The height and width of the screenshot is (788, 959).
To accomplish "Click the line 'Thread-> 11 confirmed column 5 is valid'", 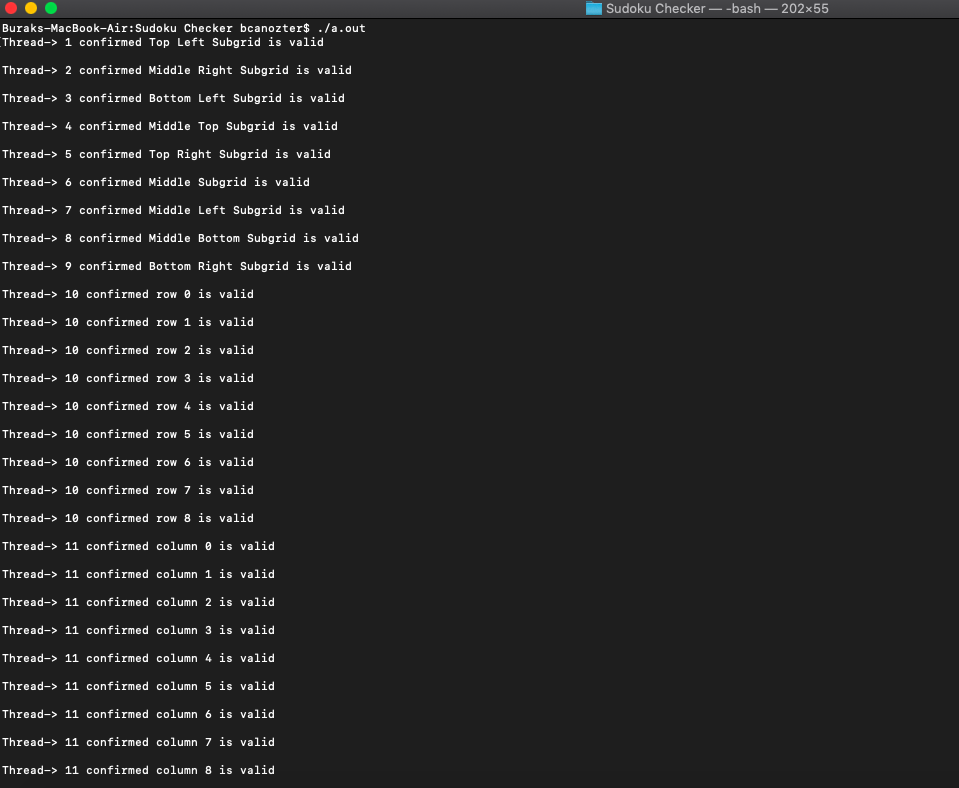I will [x=138, y=686].
